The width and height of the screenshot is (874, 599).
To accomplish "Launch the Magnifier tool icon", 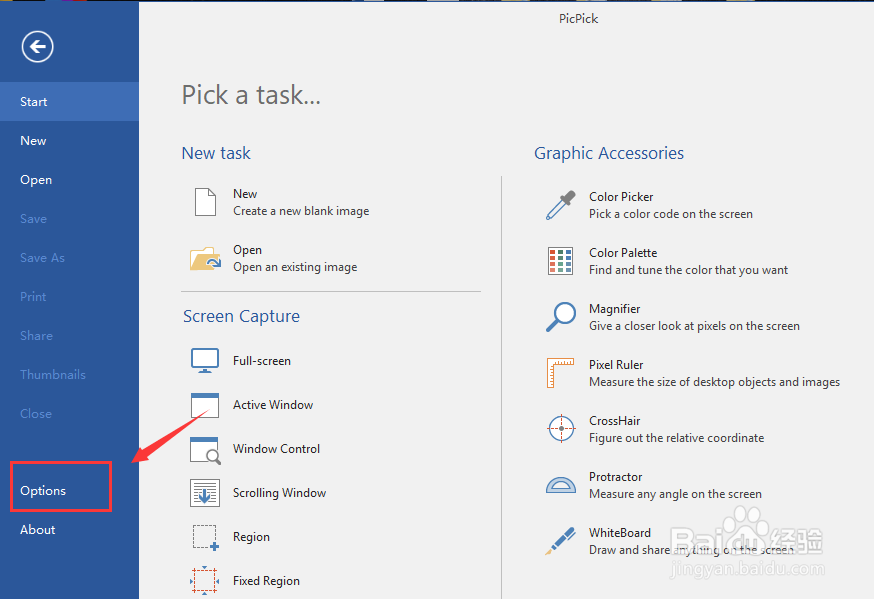I will 560,317.
